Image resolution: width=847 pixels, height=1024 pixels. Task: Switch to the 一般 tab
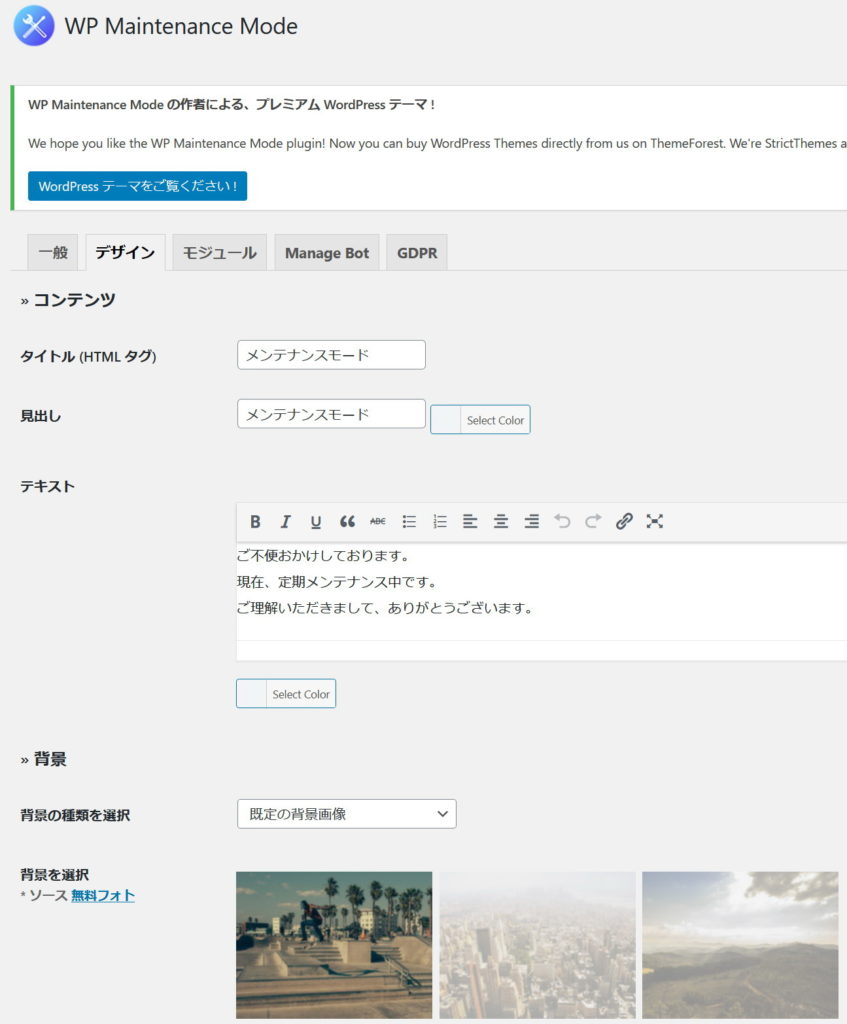click(53, 253)
